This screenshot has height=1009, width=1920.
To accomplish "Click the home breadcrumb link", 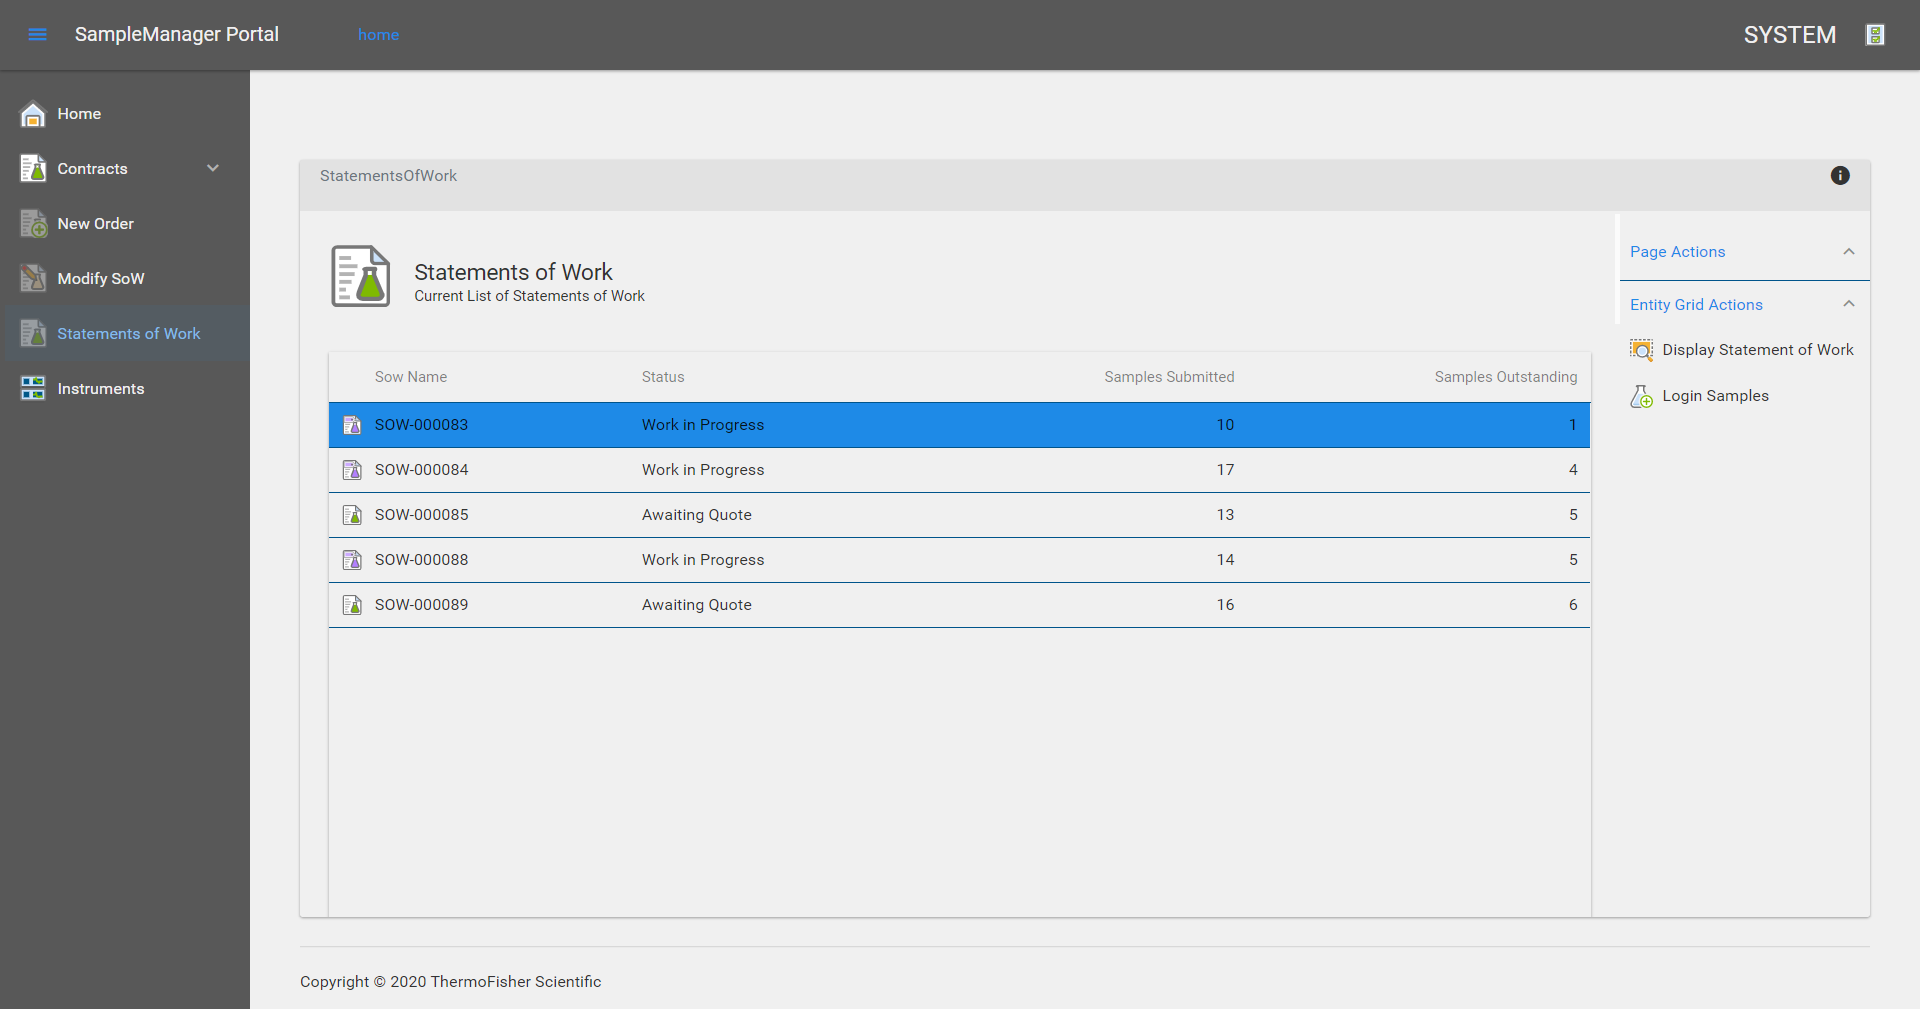I will tap(378, 35).
